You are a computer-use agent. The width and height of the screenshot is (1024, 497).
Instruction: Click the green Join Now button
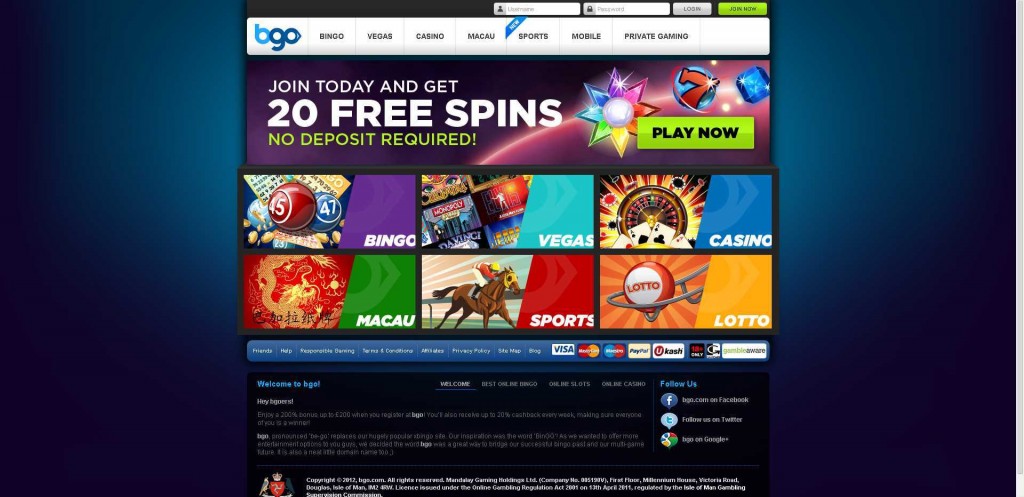pyautogui.click(x=743, y=9)
